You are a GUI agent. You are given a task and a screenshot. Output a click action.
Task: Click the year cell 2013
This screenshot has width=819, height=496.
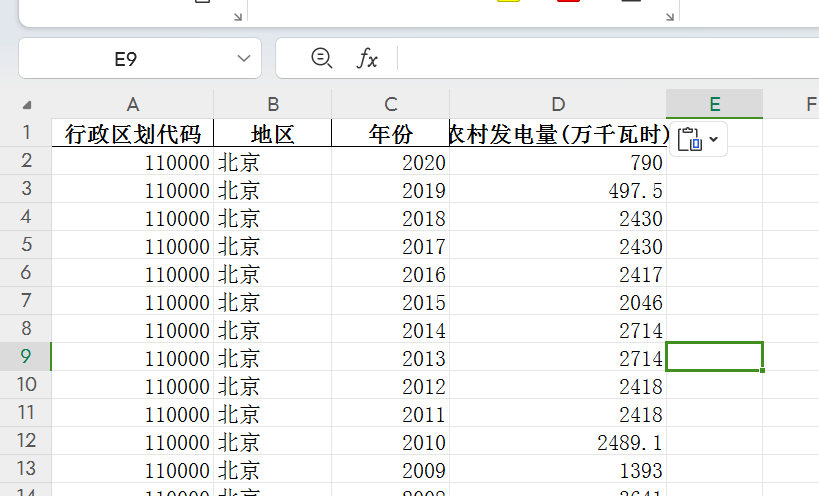click(x=391, y=358)
